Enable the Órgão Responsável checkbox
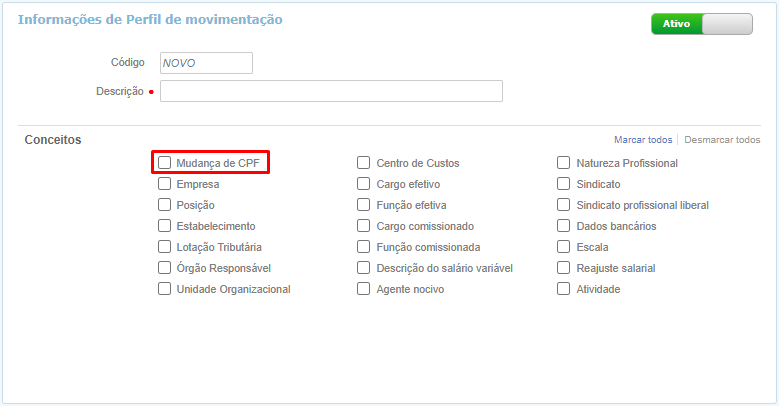This screenshot has height=406, width=779. coord(165,268)
